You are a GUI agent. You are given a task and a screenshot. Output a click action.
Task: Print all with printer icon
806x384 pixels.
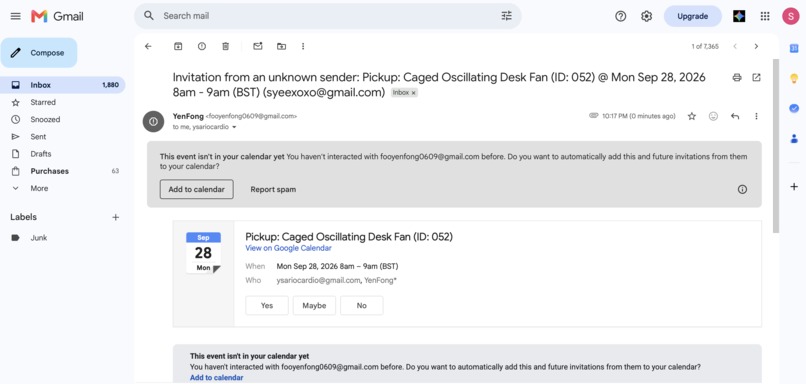coord(737,78)
